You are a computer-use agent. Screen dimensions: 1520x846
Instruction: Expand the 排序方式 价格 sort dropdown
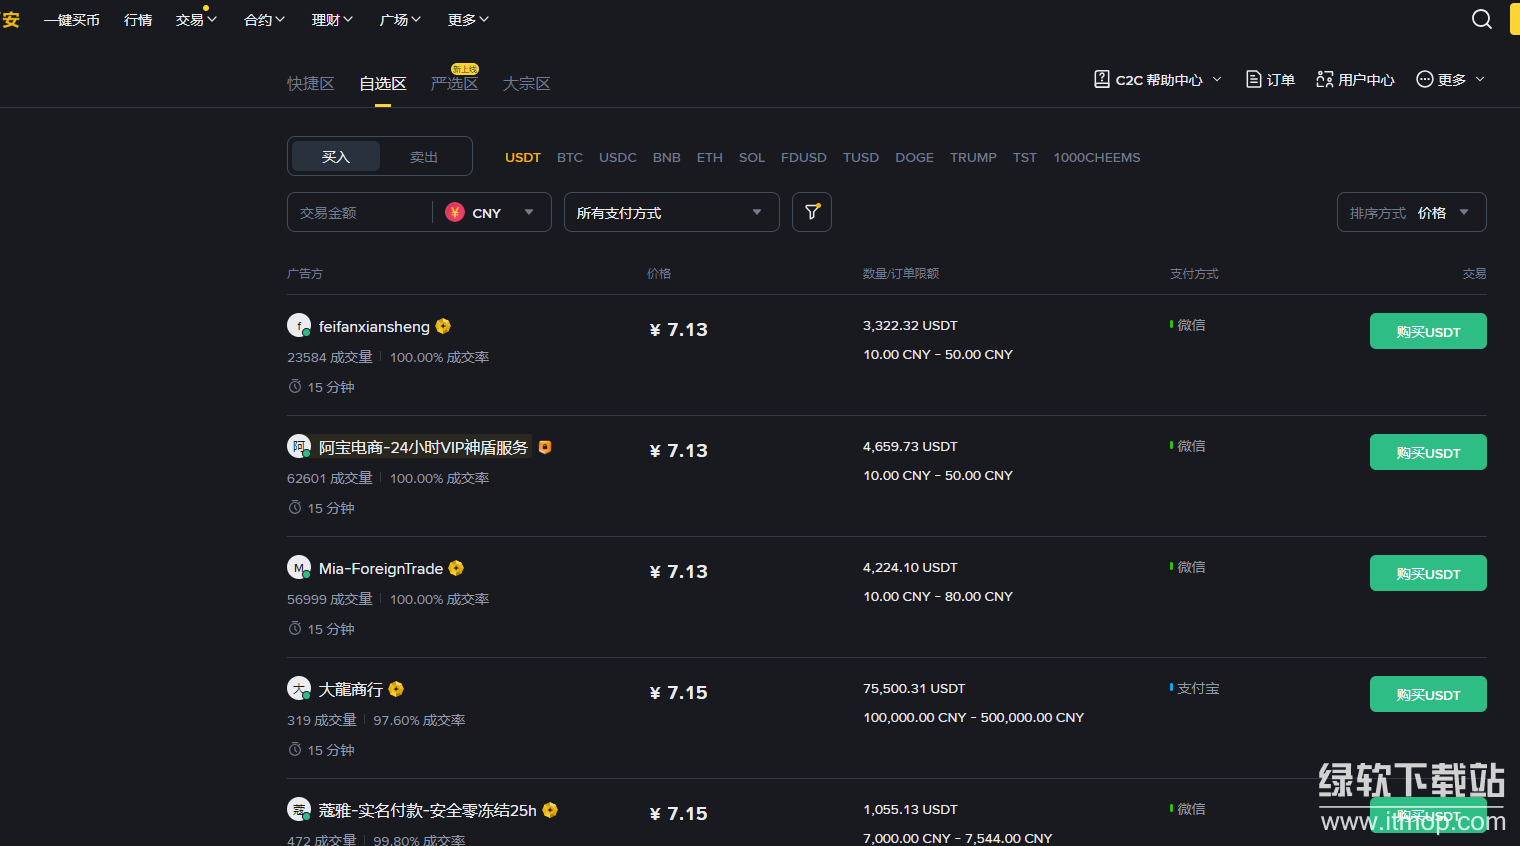(x=1411, y=213)
